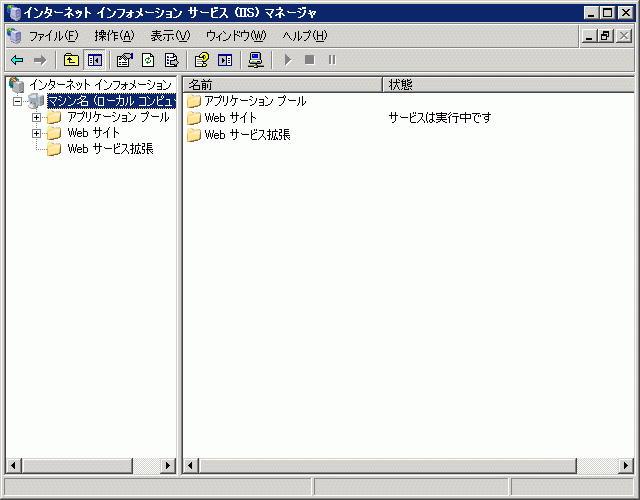Click the MMC icon left of ファイル menu

tap(14, 36)
